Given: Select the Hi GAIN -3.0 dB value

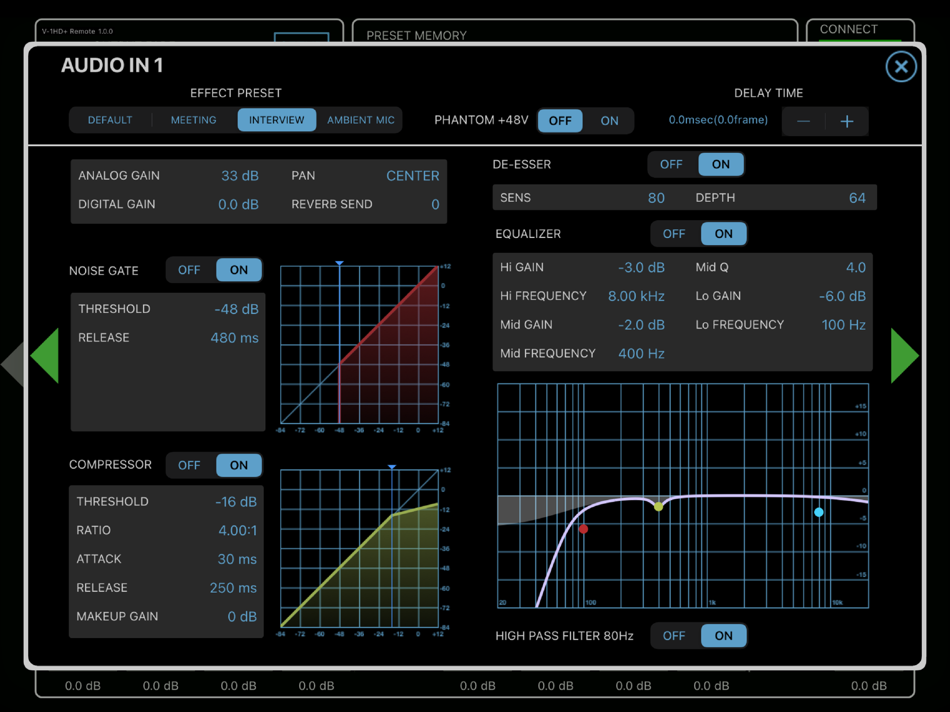Looking at the screenshot, I should click(641, 268).
